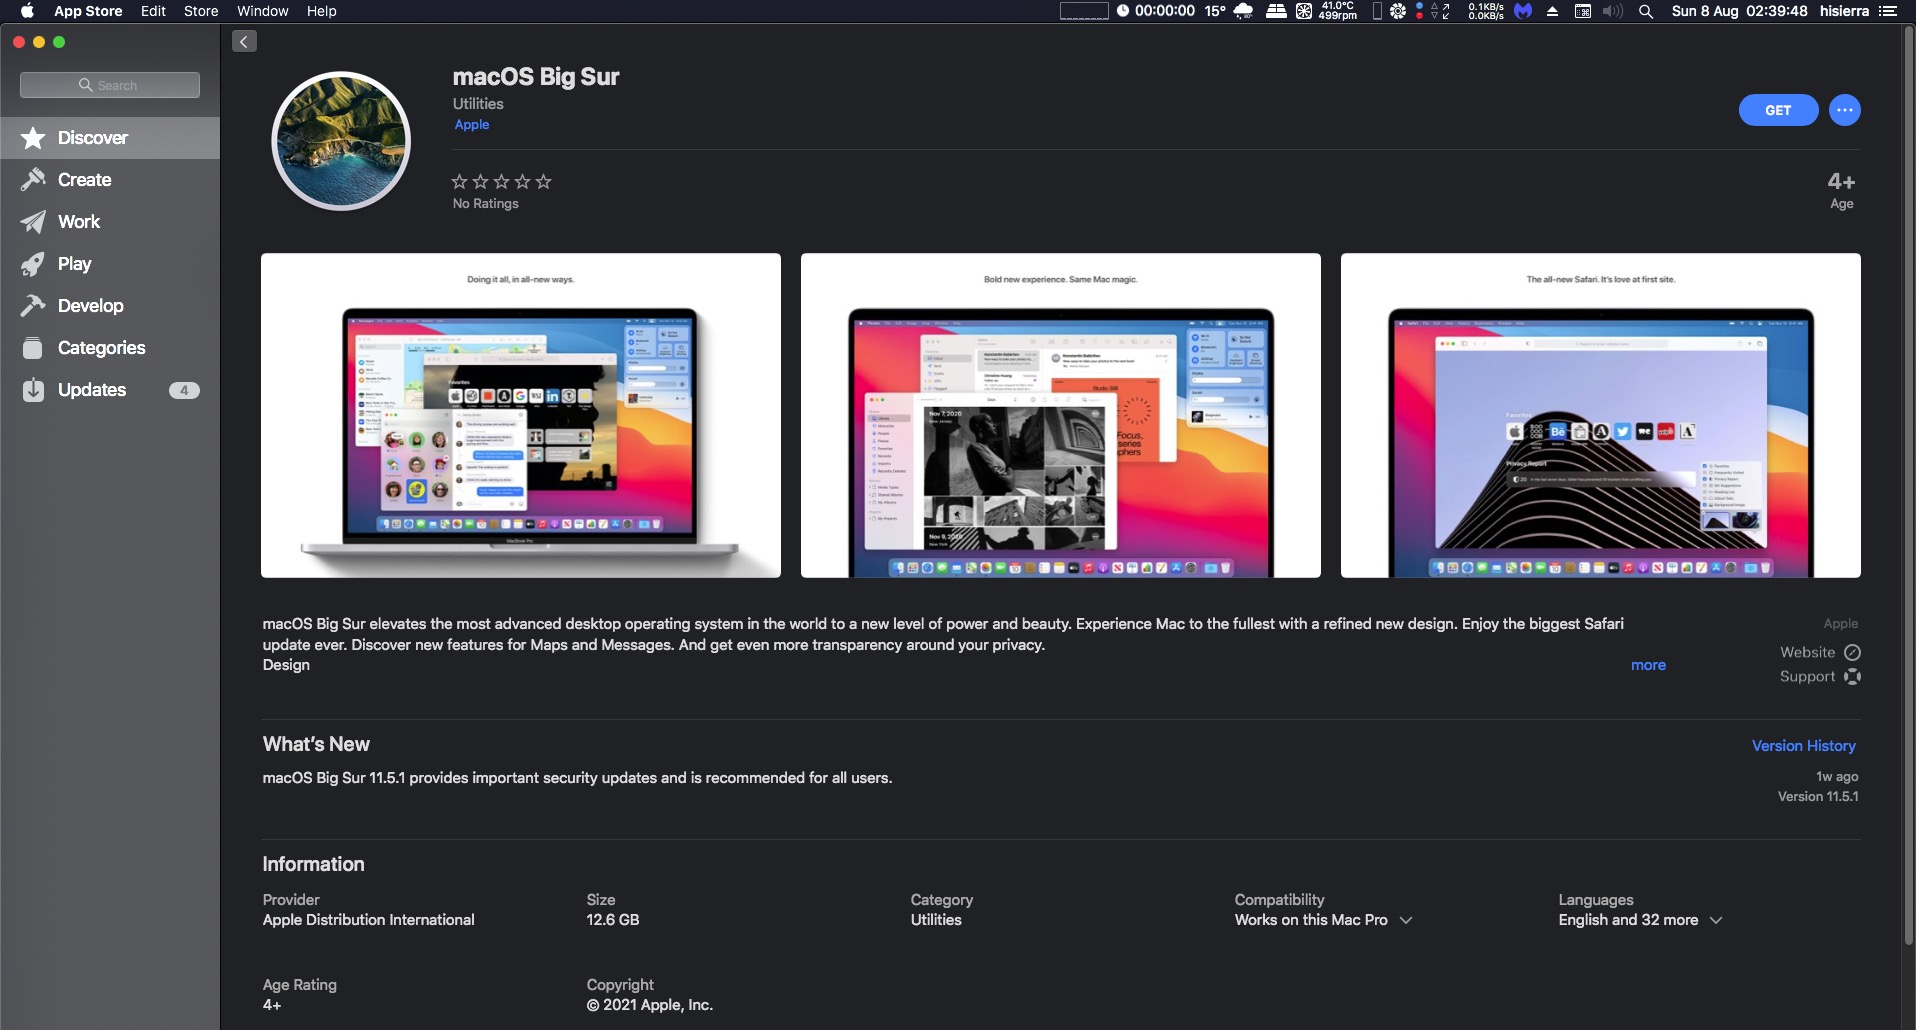This screenshot has height=1030, width=1916.
Task: Go back using the toolbar chevron
Action: pyautogui.click(x=244, y=41)
